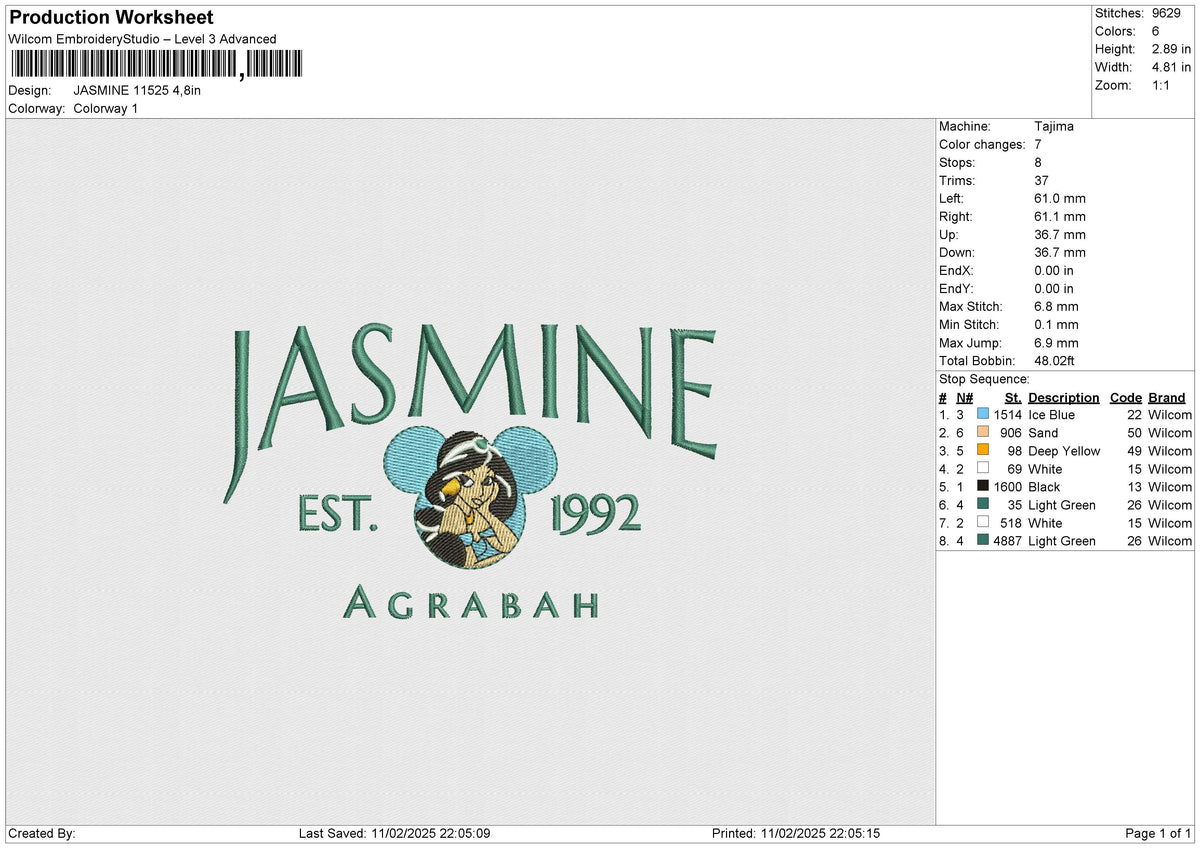Click code 49 in Deep Yellow row
The image size is (1200, 848).
pos(1134,451)
